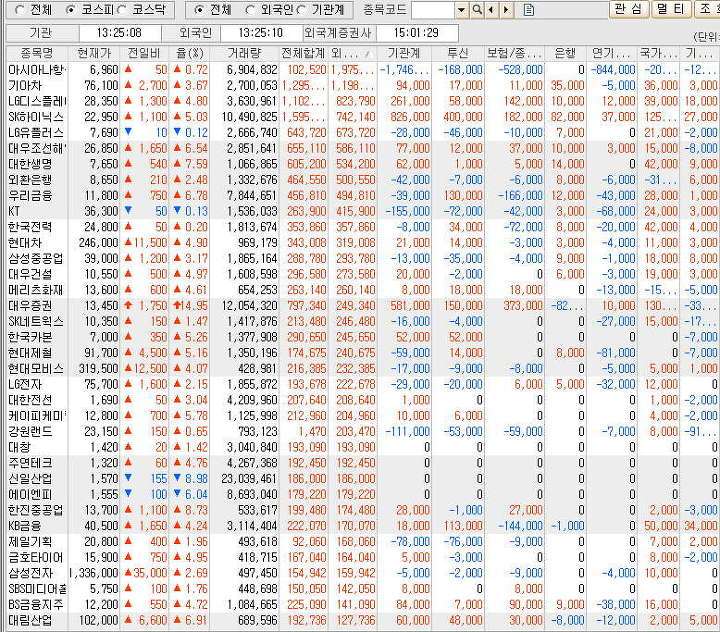Select the 아시아나항 stock row
The height and width of the screenshot is (632, 720).
click(363, 70)
